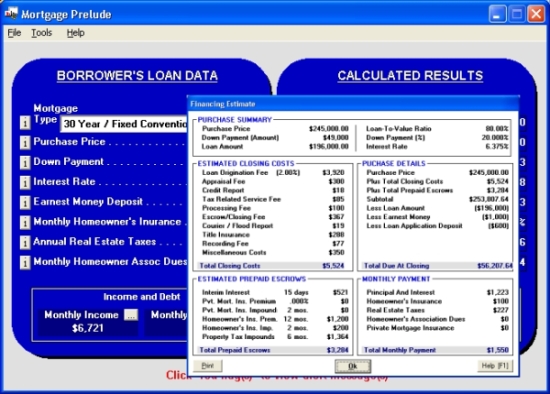The width and height of the screenshot is (550, 394).
Task: Click the info icon beside Purchase Price
Action: tap(25, 143)
